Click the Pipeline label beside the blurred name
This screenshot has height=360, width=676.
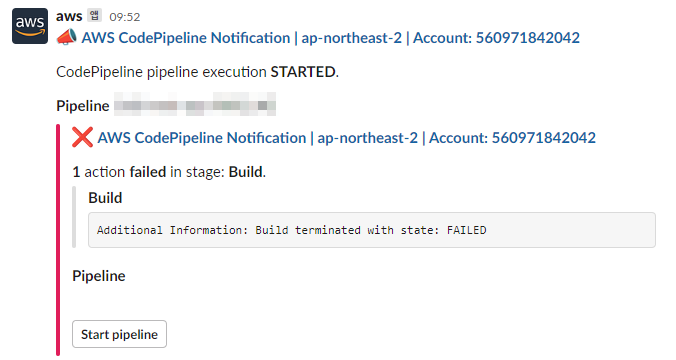point(83,106)
